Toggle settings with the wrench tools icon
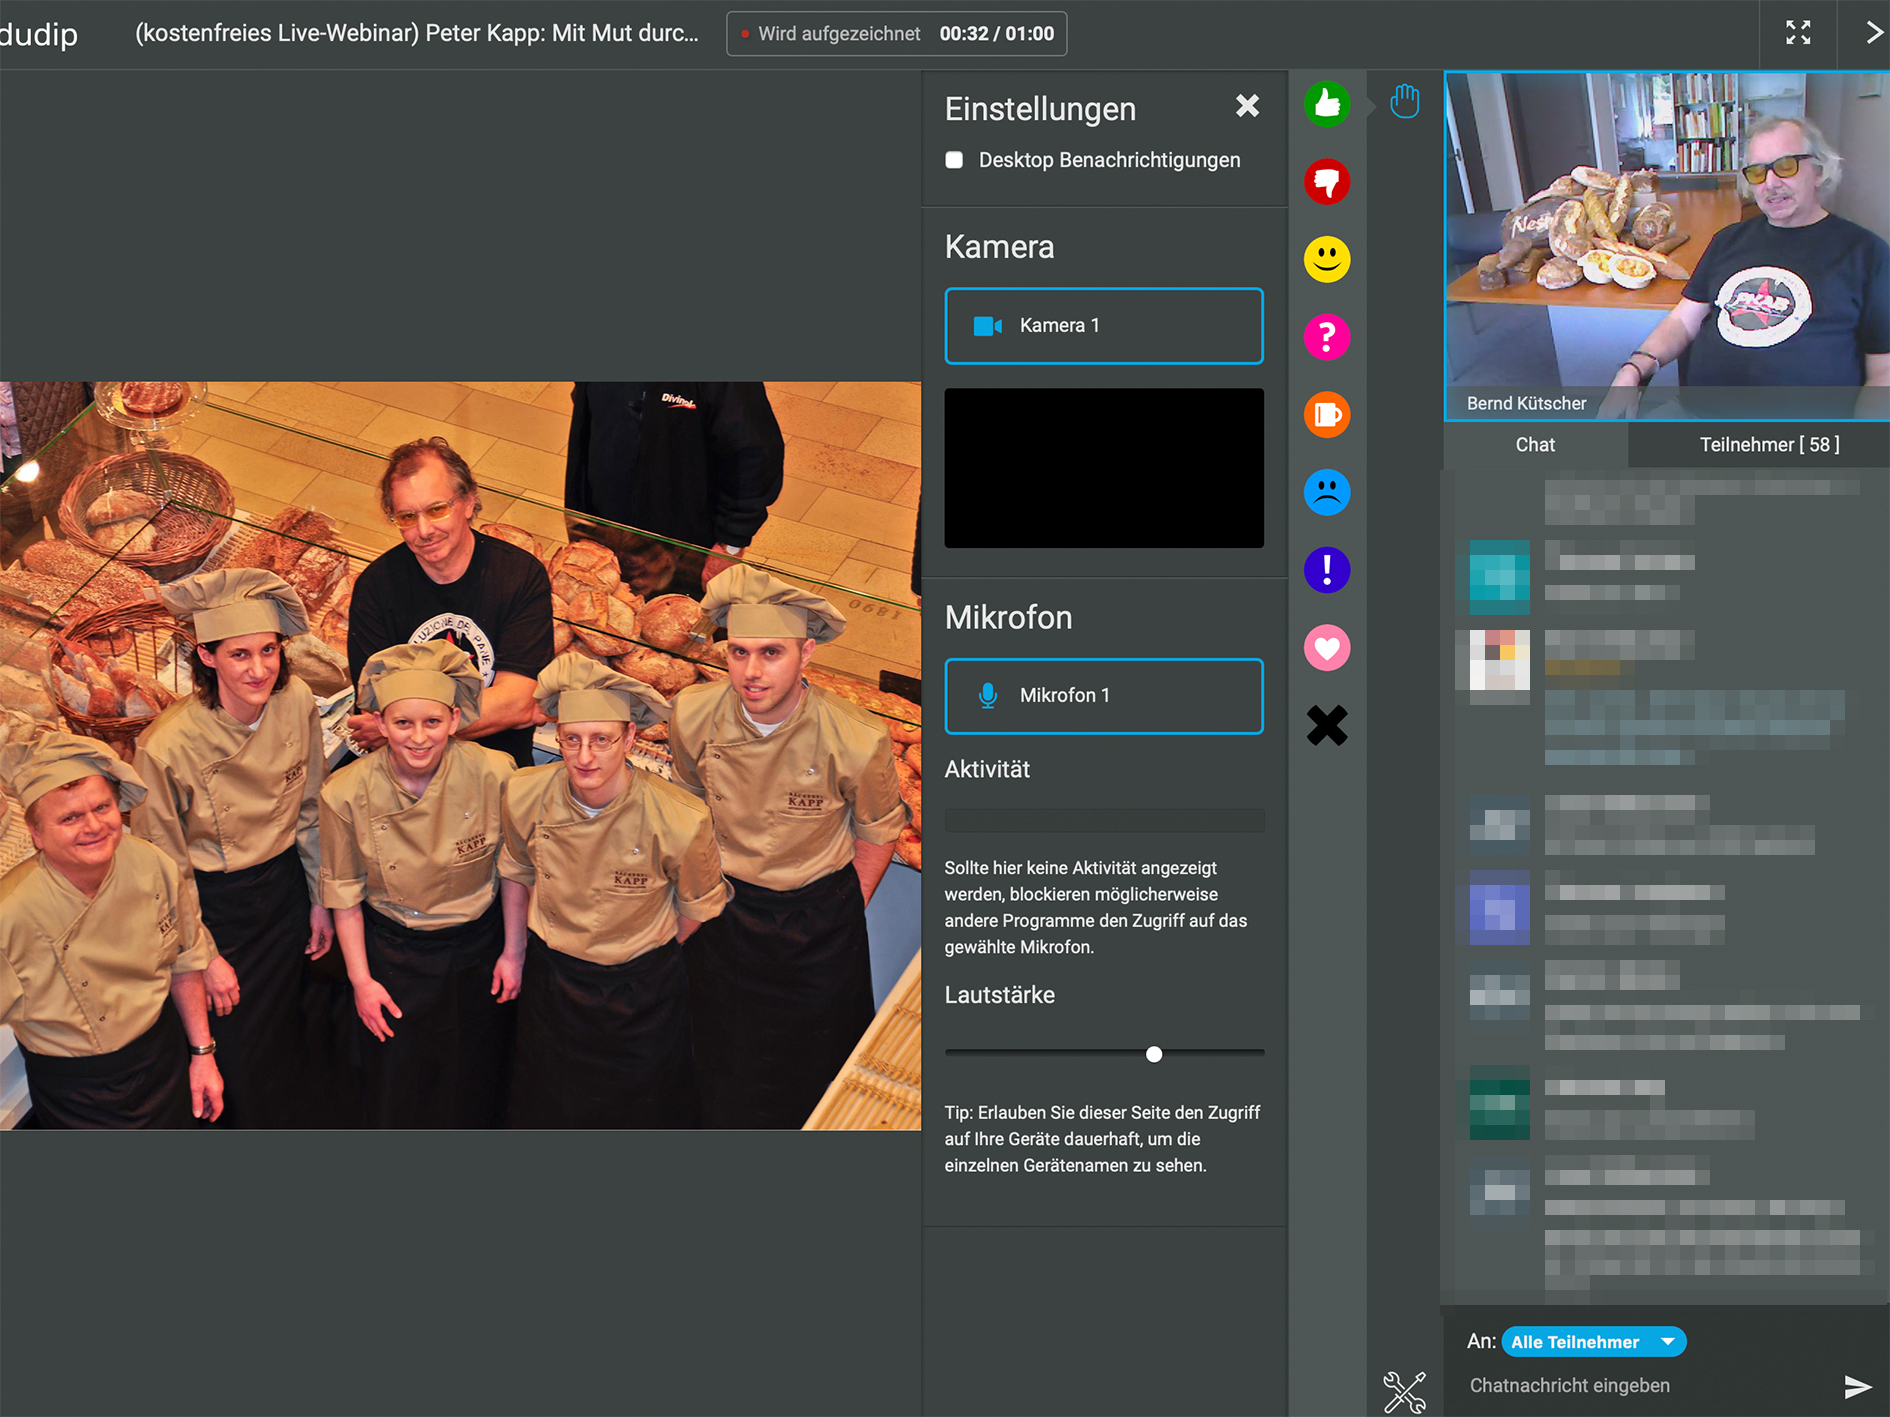Viewport: 1890px width, 1417px height. point(1404,1391)
